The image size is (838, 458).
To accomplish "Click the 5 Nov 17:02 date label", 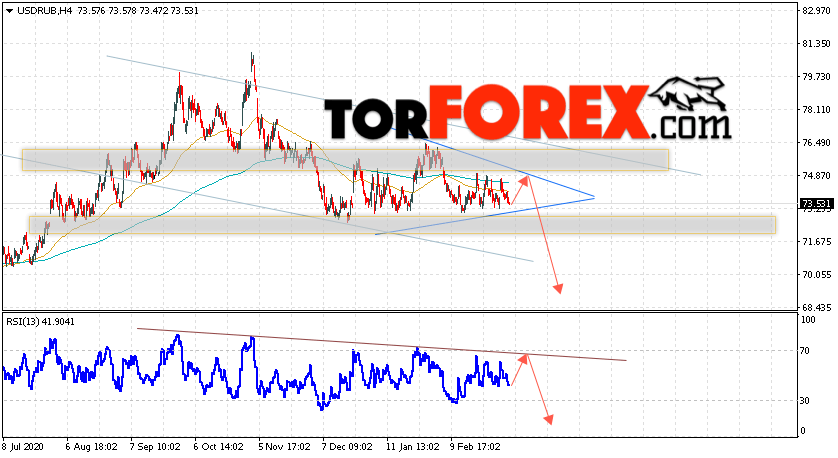I will [x=284, y=446].
